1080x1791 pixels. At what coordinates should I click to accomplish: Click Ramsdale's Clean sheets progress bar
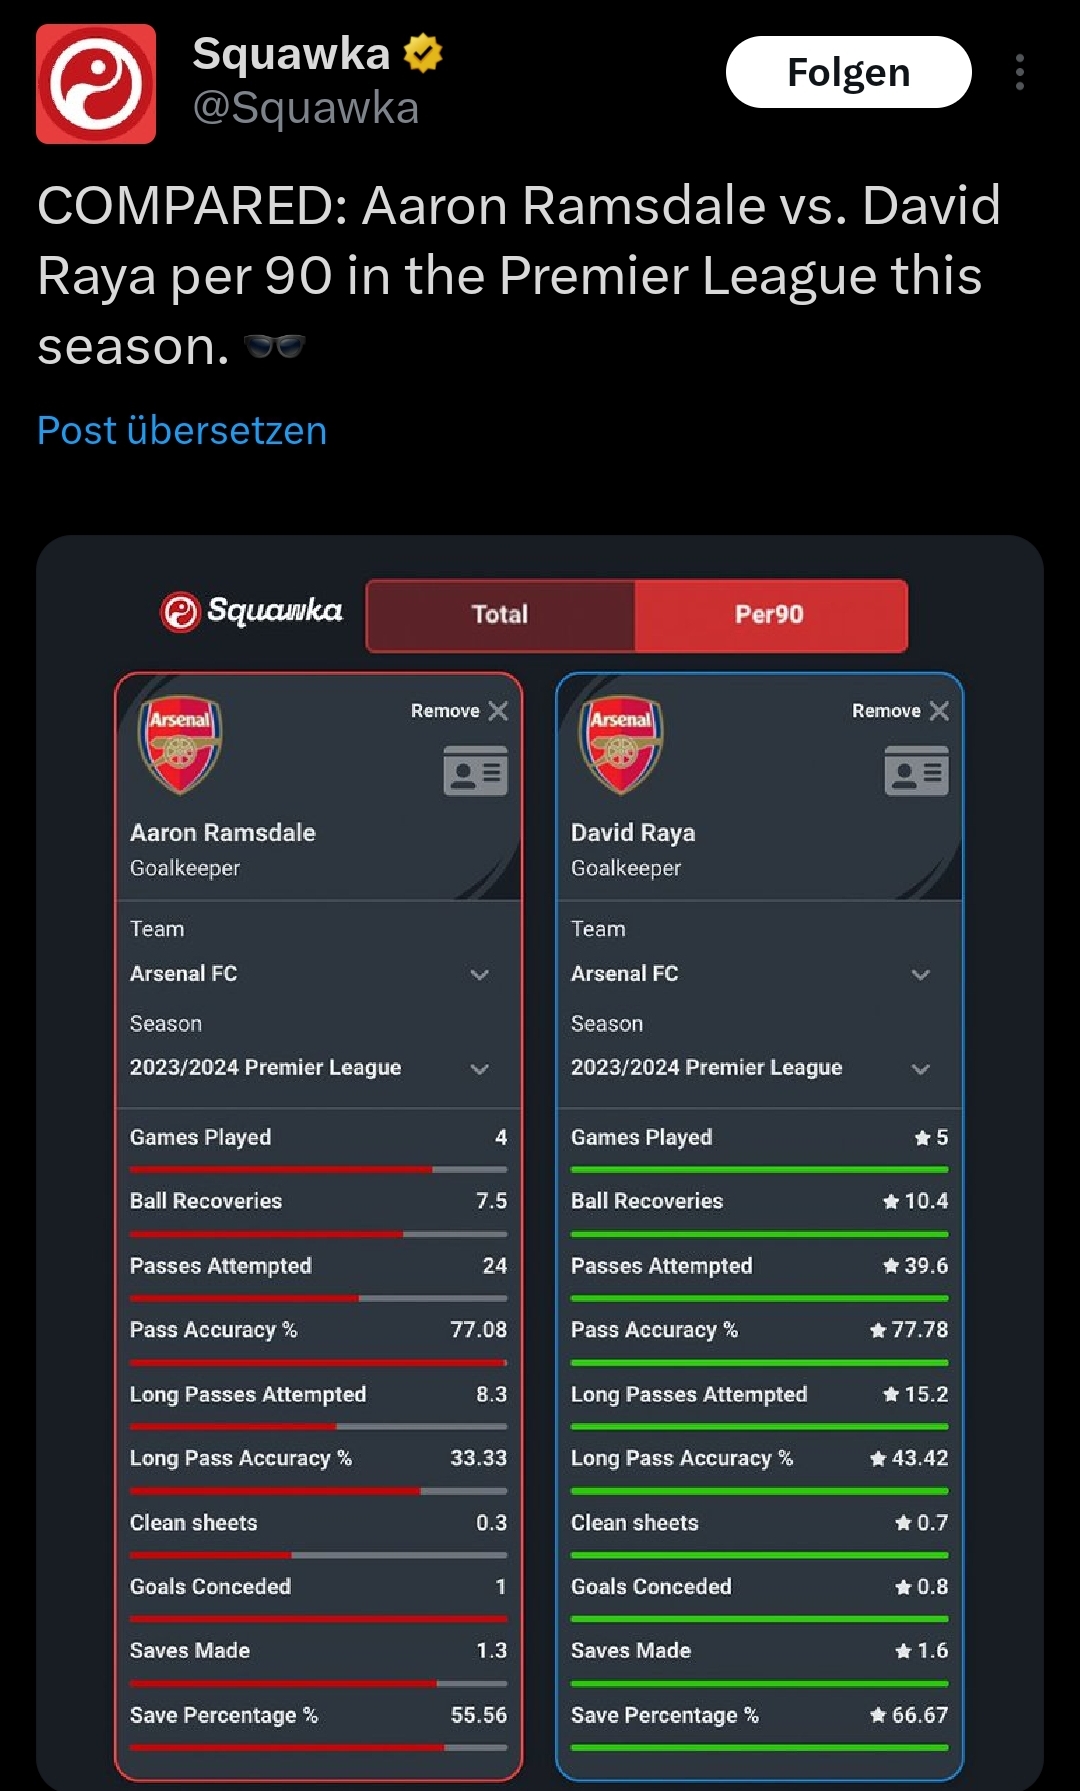318,1555
